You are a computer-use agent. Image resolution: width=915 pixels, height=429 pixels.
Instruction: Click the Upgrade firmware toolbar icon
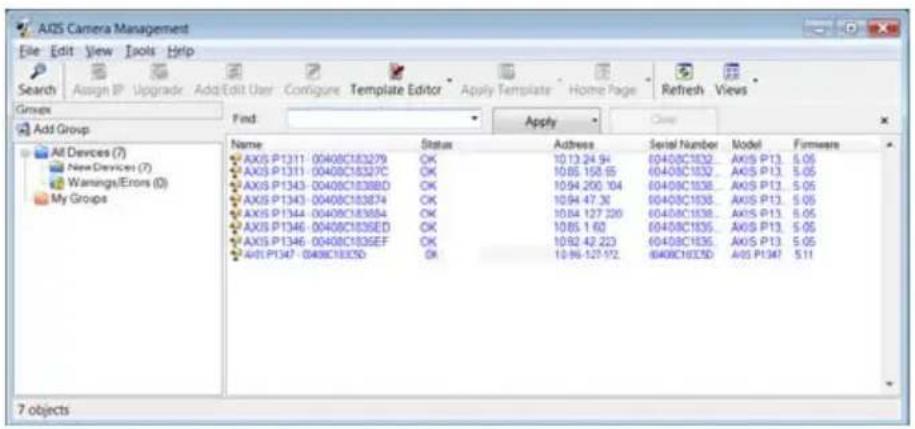click(158, 71)
